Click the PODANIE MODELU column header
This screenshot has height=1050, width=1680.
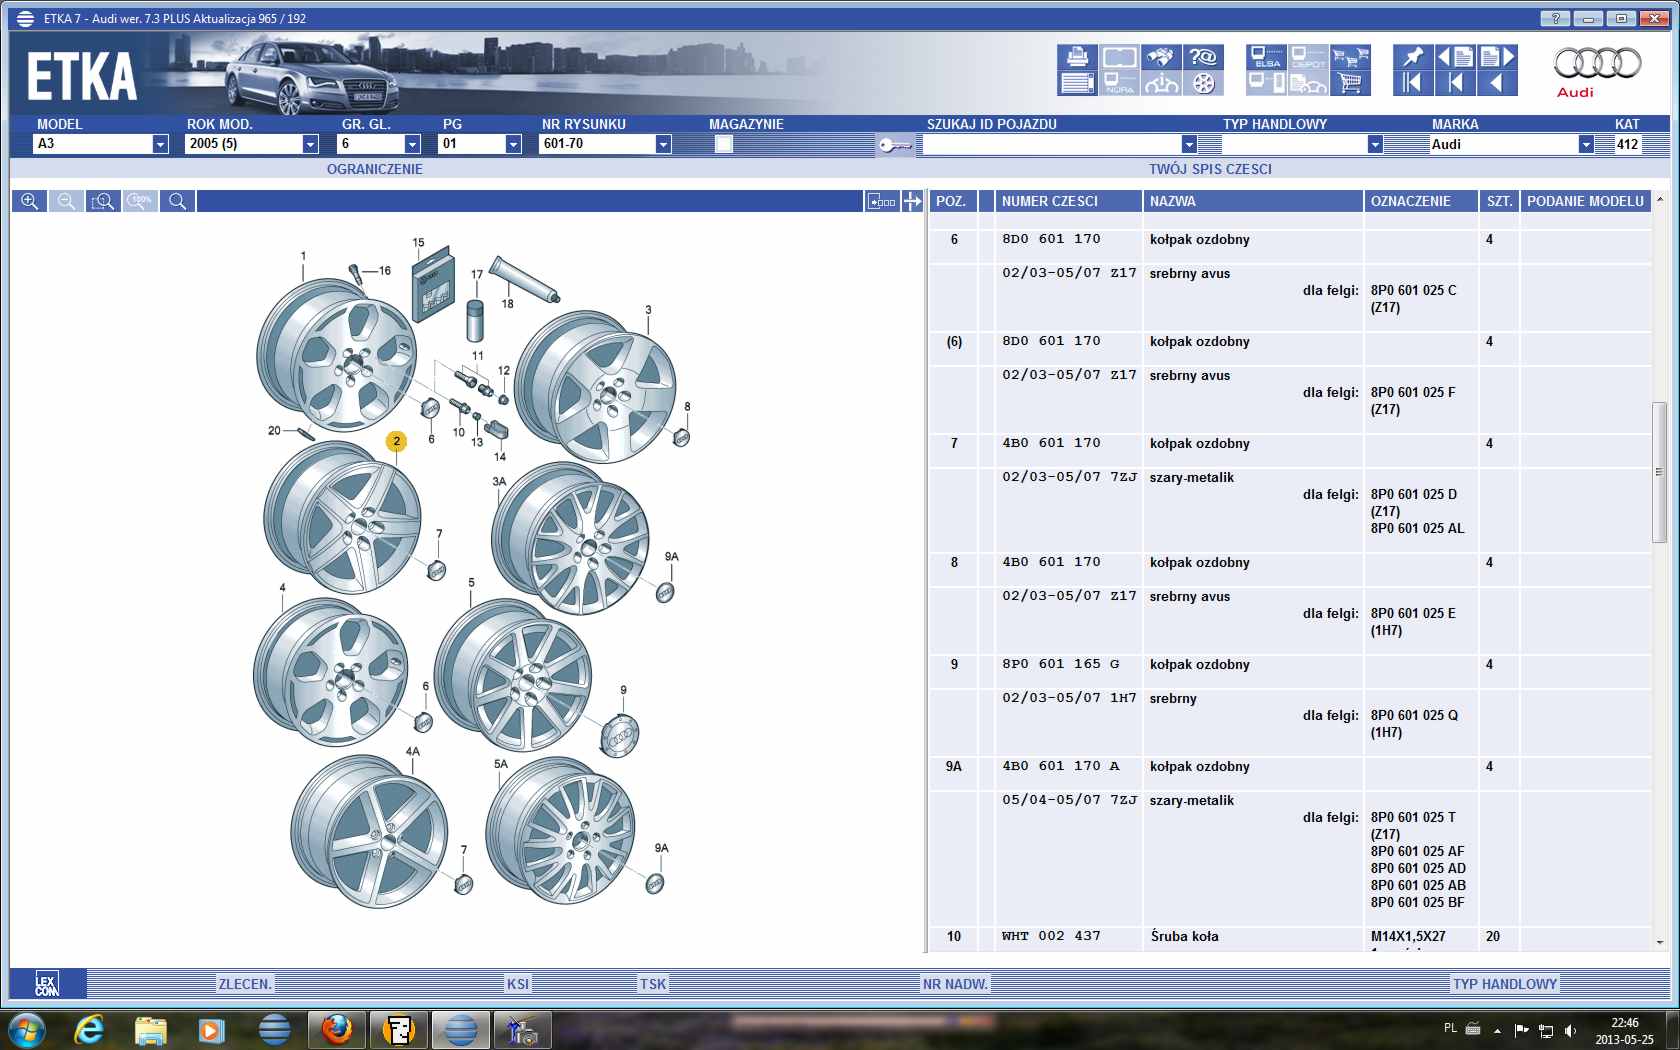(1585, 201)
